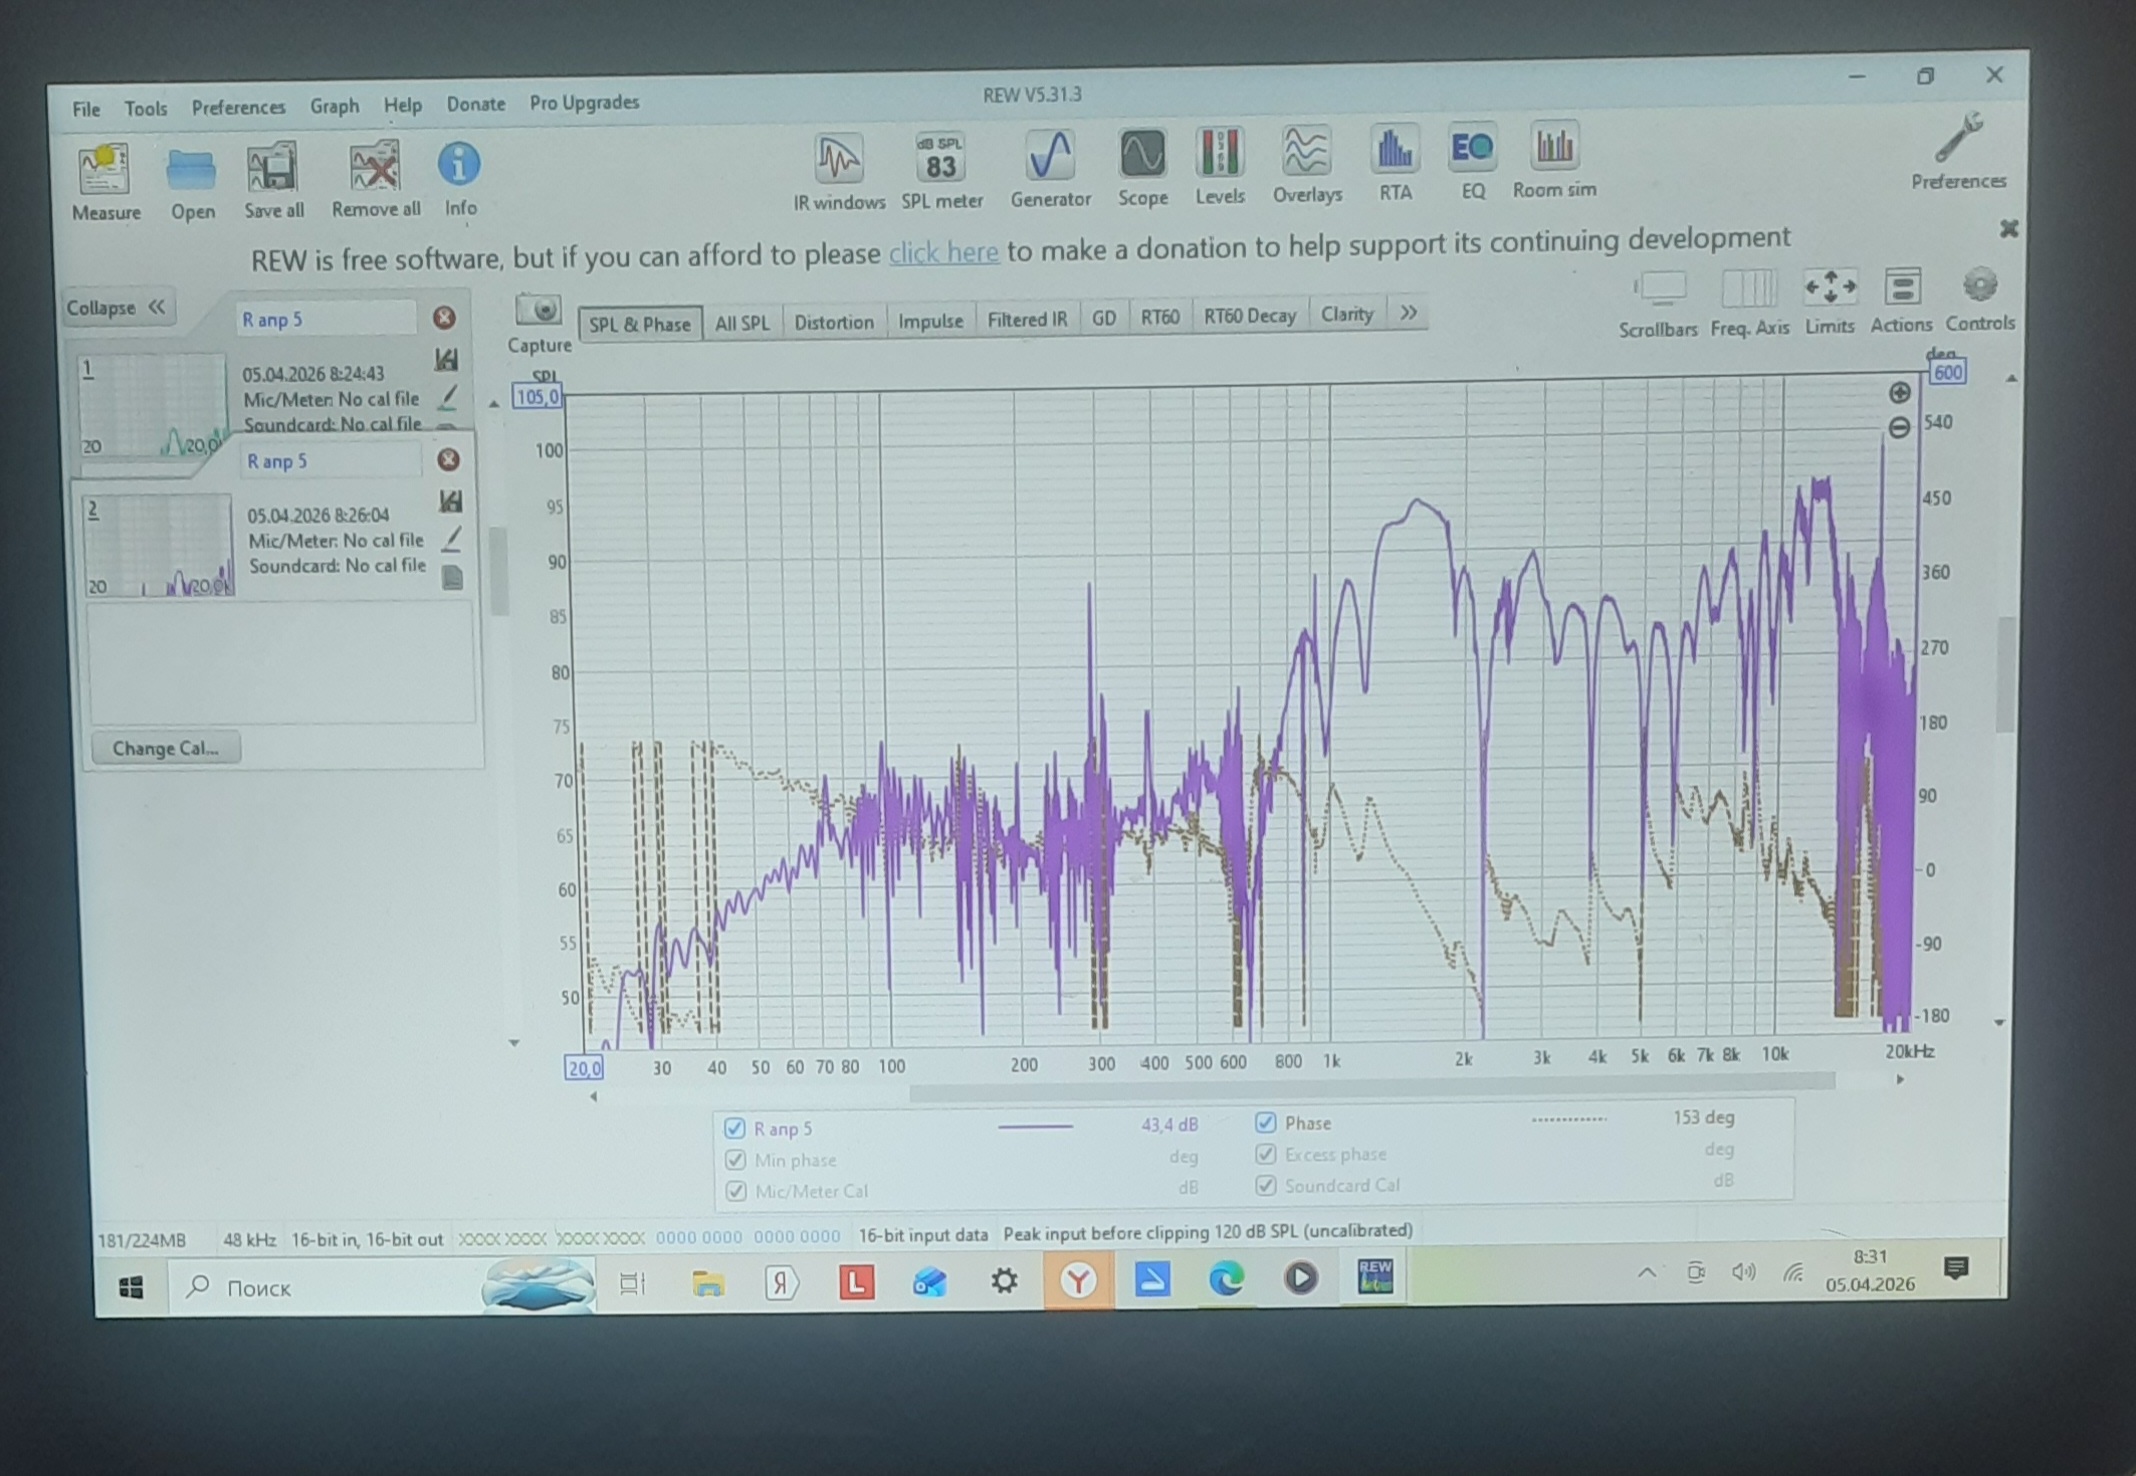Follow the 'click here' donation link
2136x1476 pixels.
click(943, 252)
